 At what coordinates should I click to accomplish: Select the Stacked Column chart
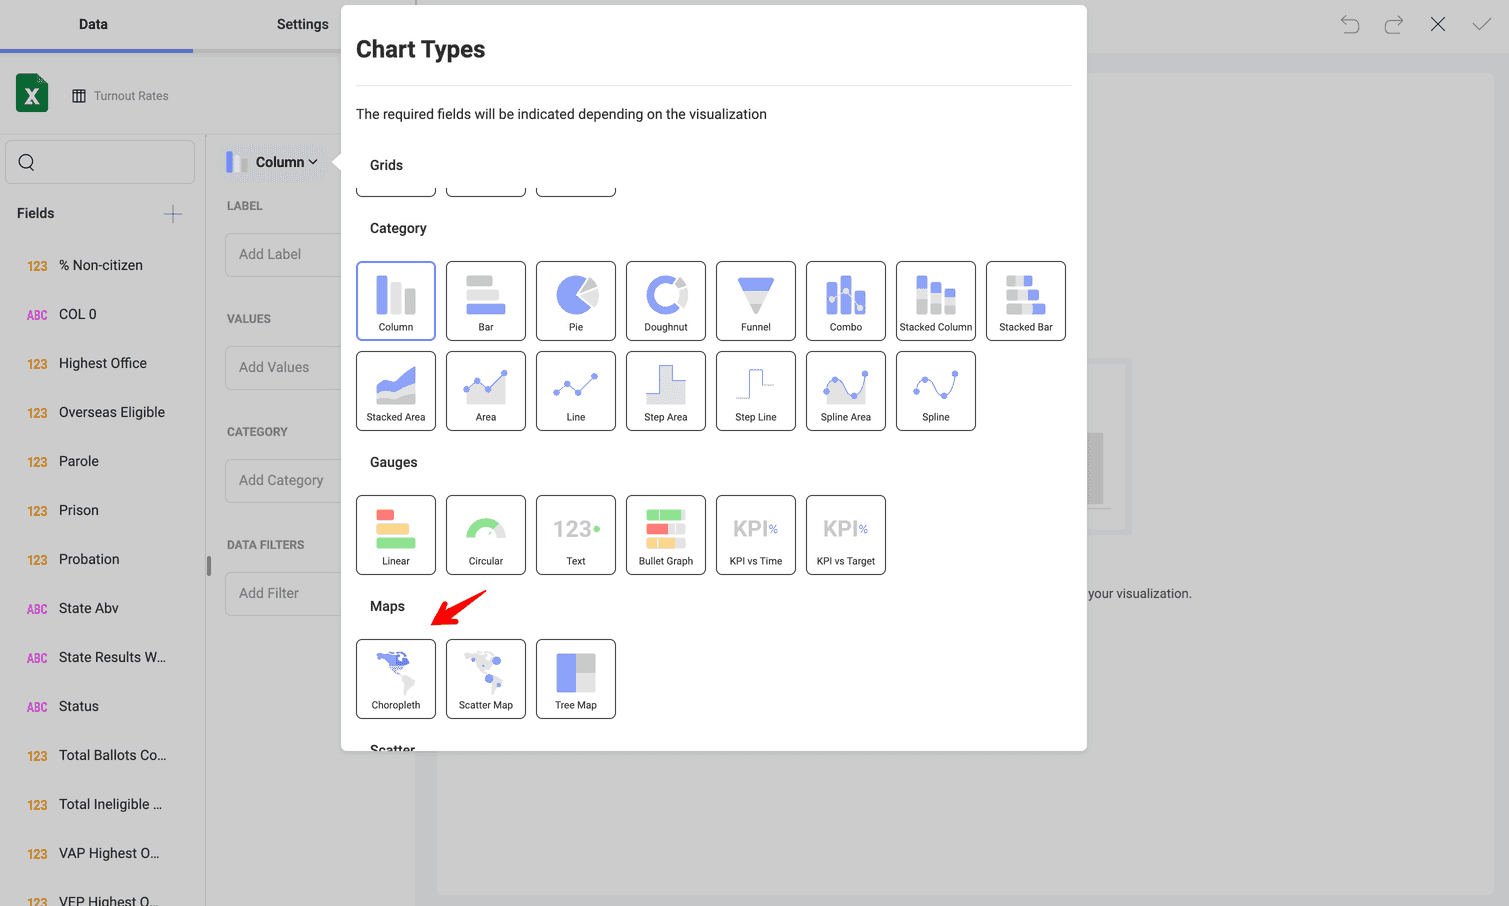point(936,301)
